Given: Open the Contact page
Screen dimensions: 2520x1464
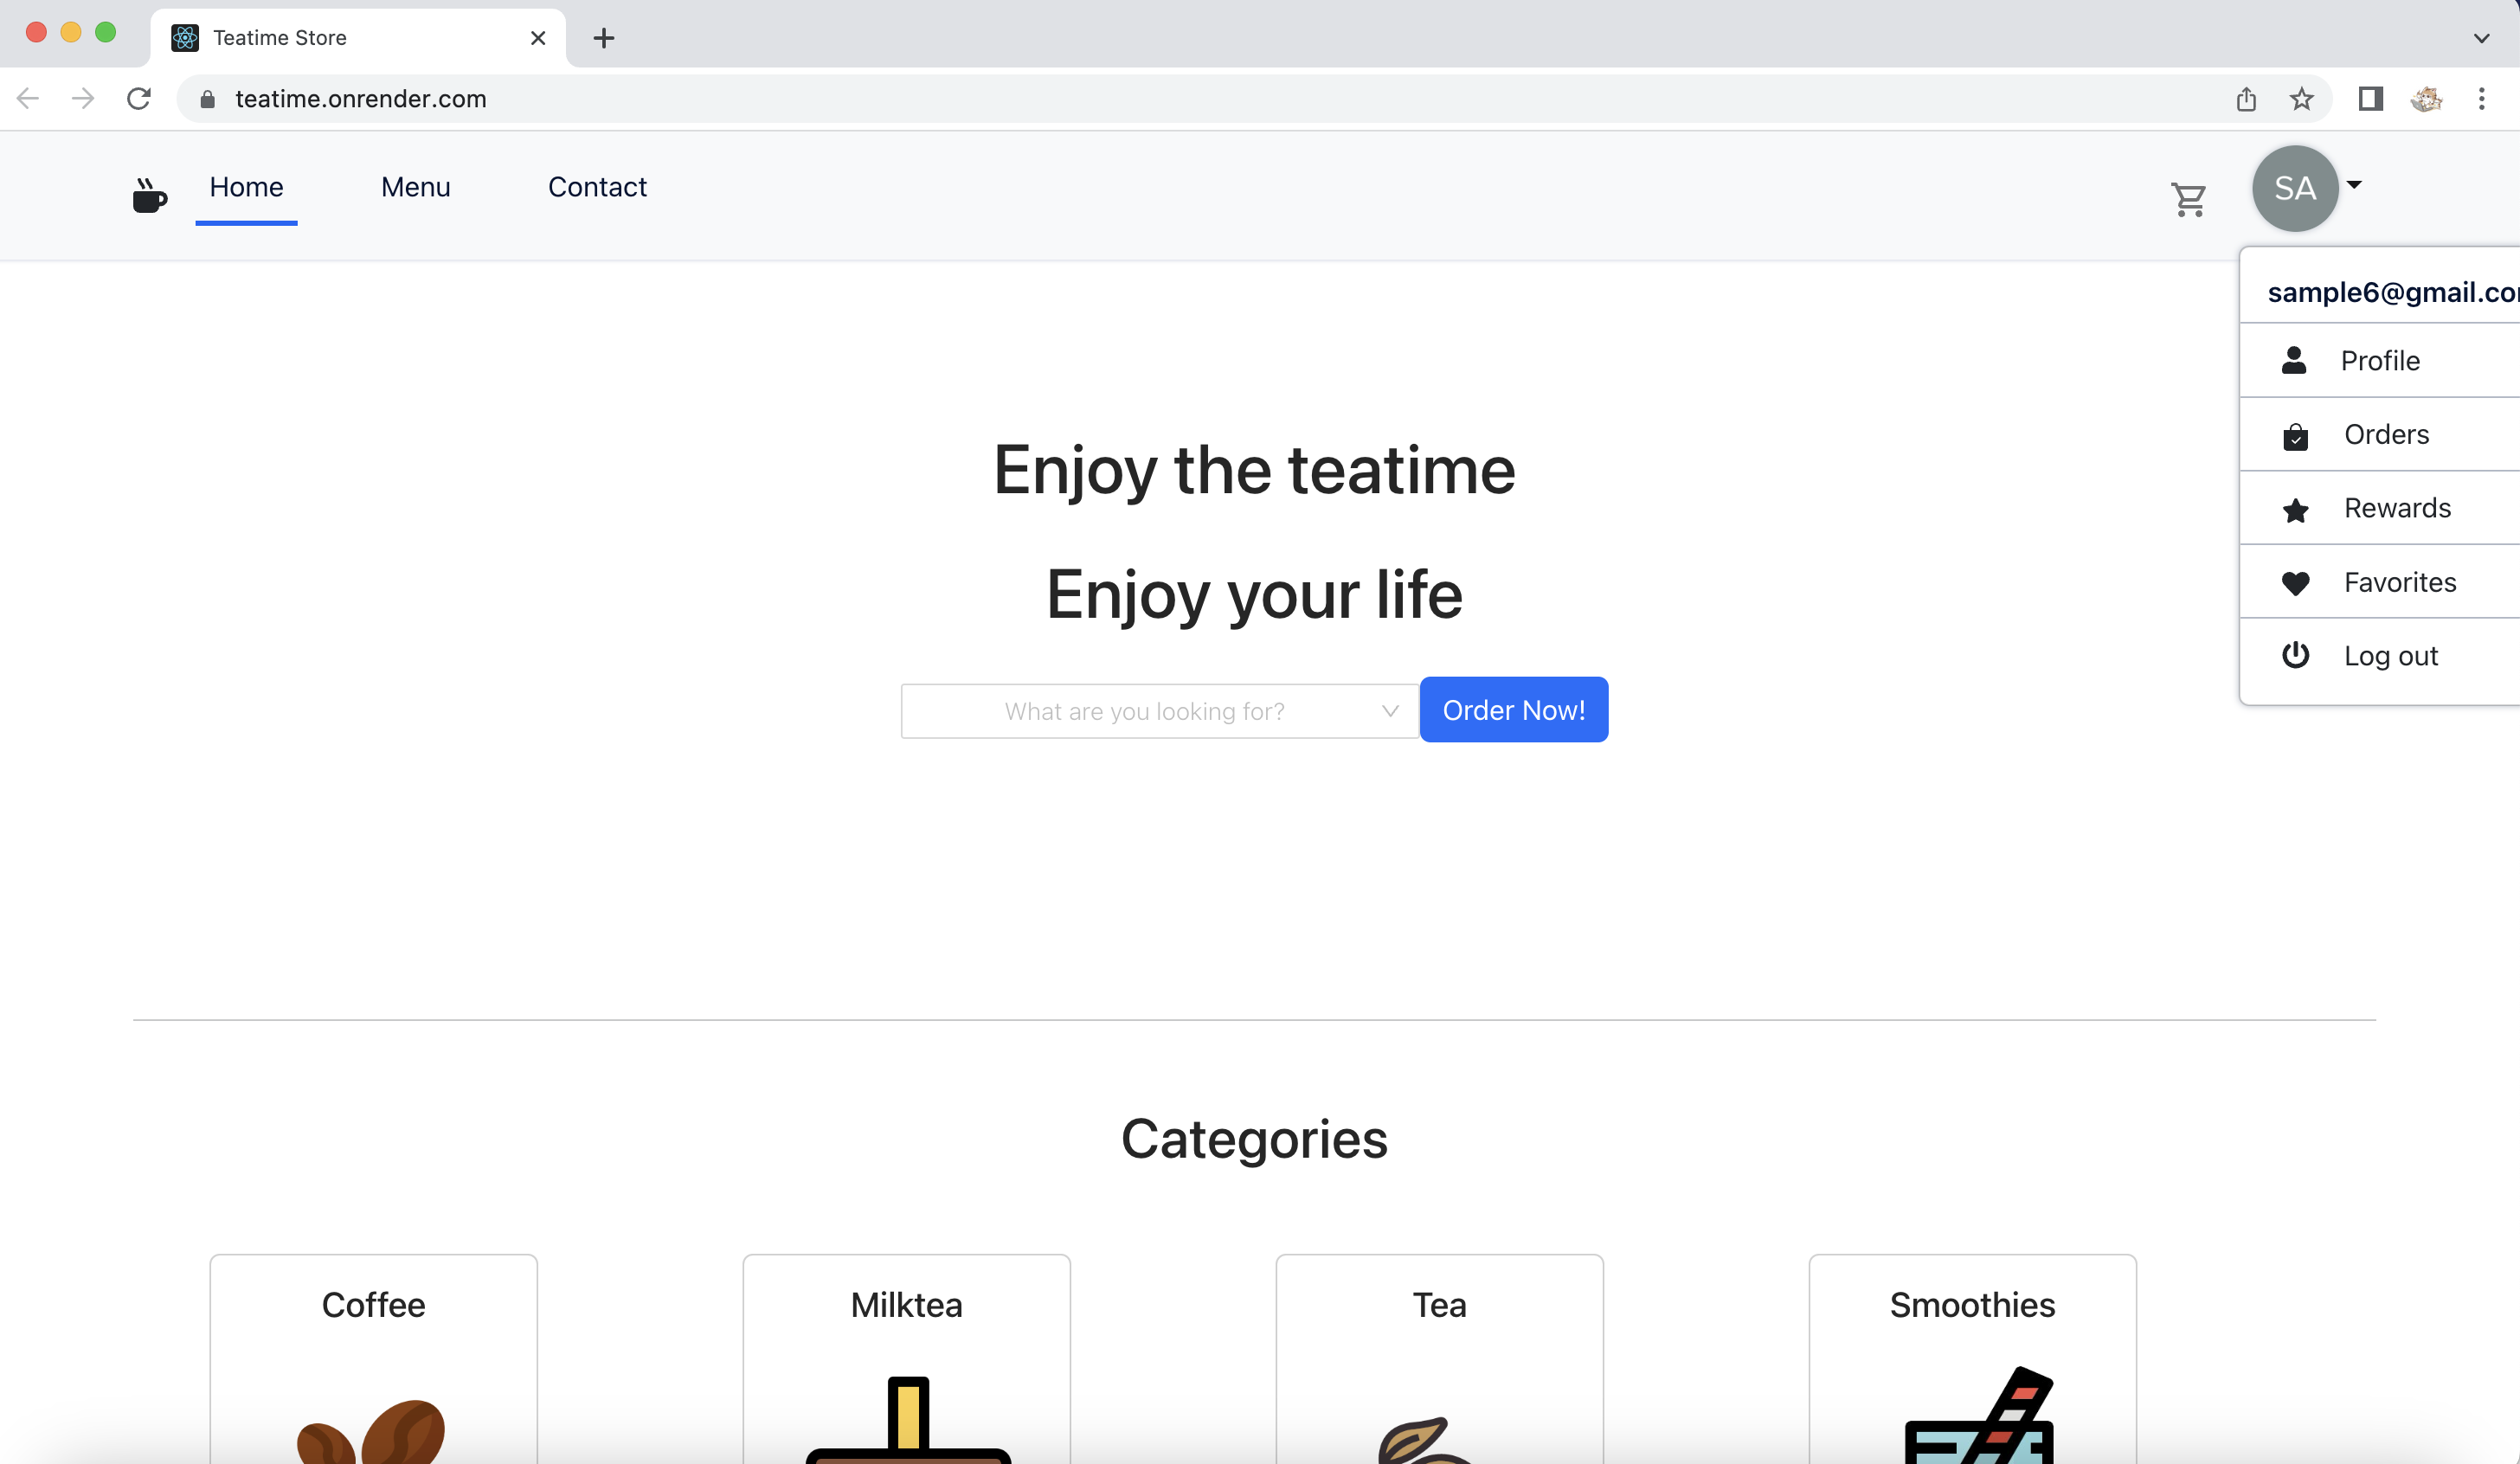Looking at the screenshot, I should [x=597, y=187].
